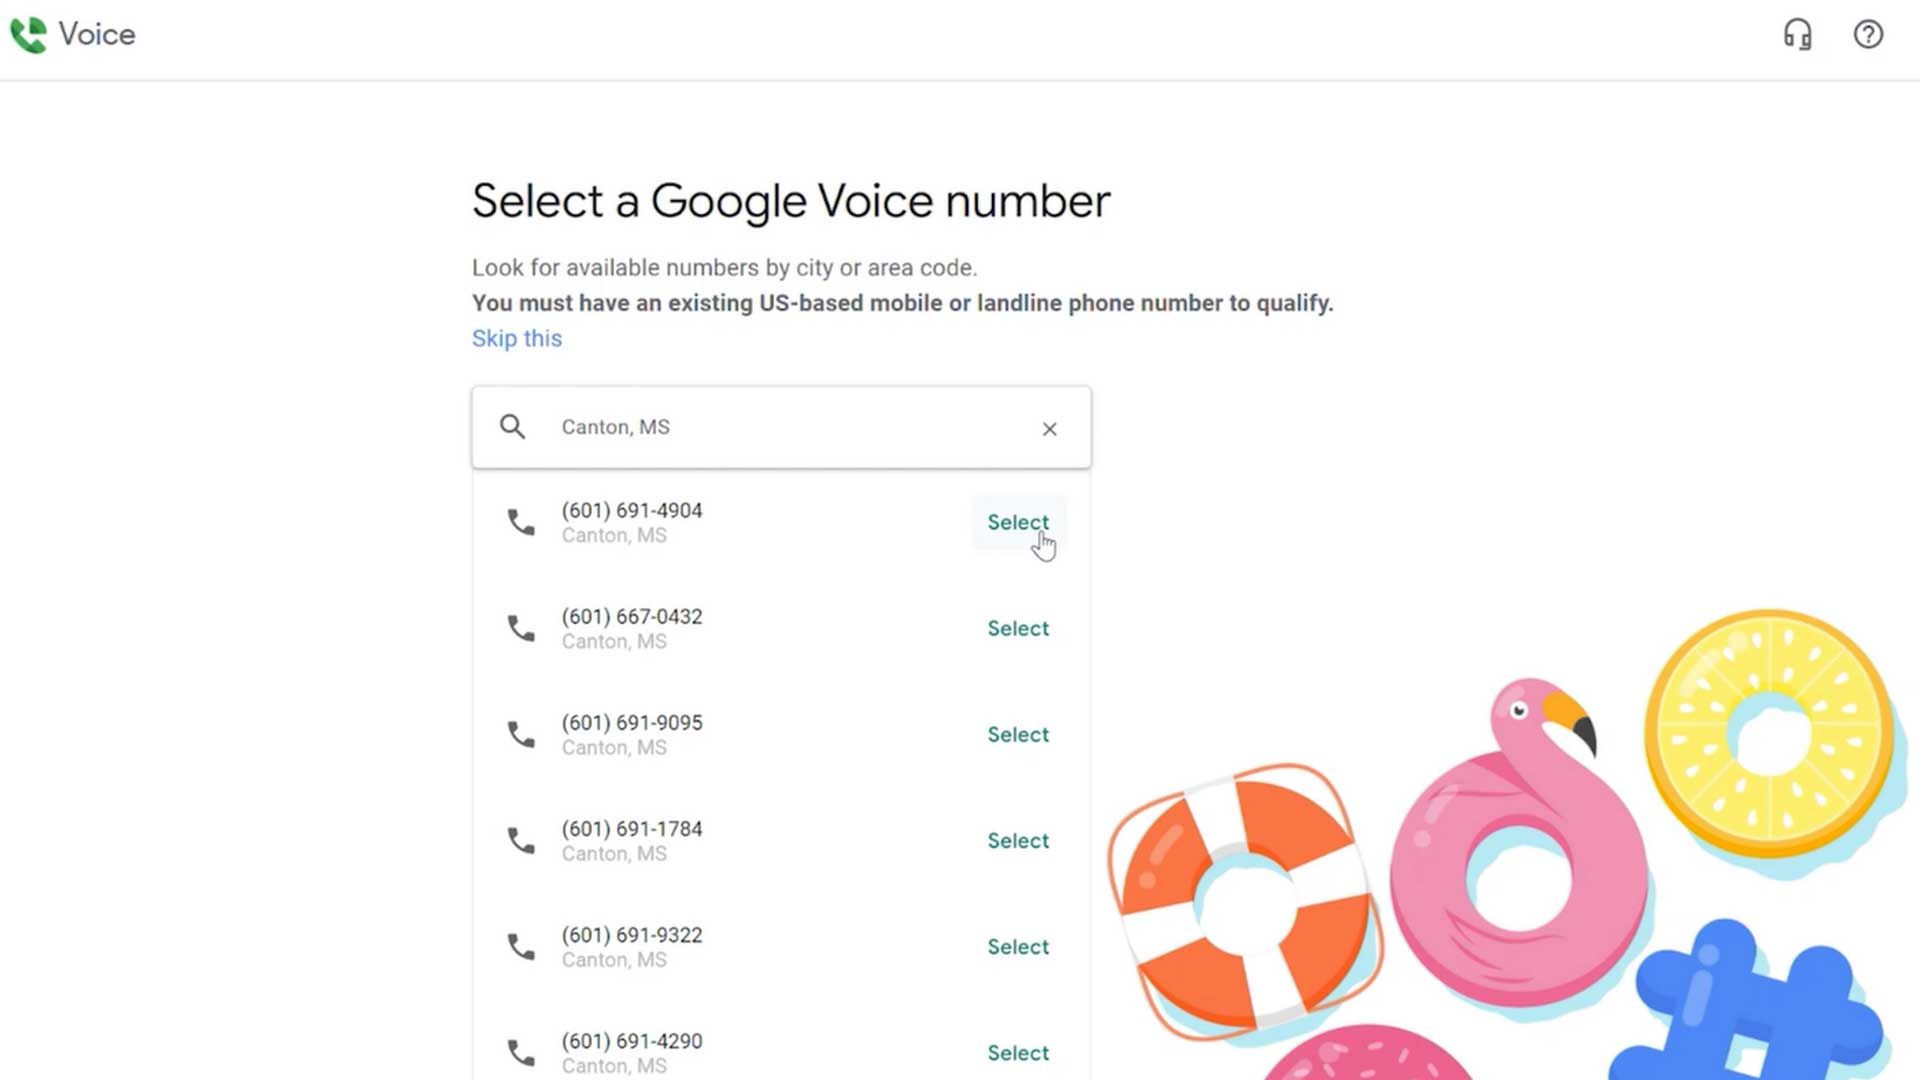Click the (601) 691-9095 number entry
Image resolution: width=1920 pixels, height=1080 pixels.
coord(781,734)
